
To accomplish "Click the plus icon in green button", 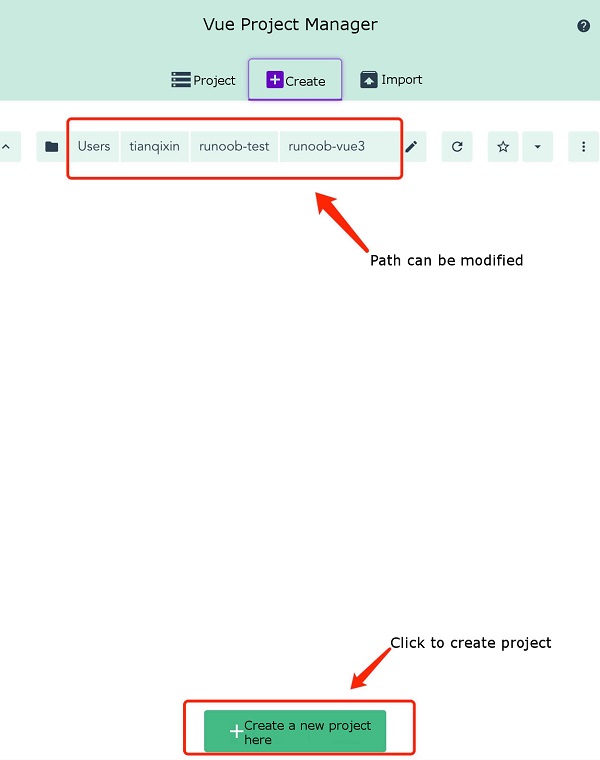I will (236, 732).
